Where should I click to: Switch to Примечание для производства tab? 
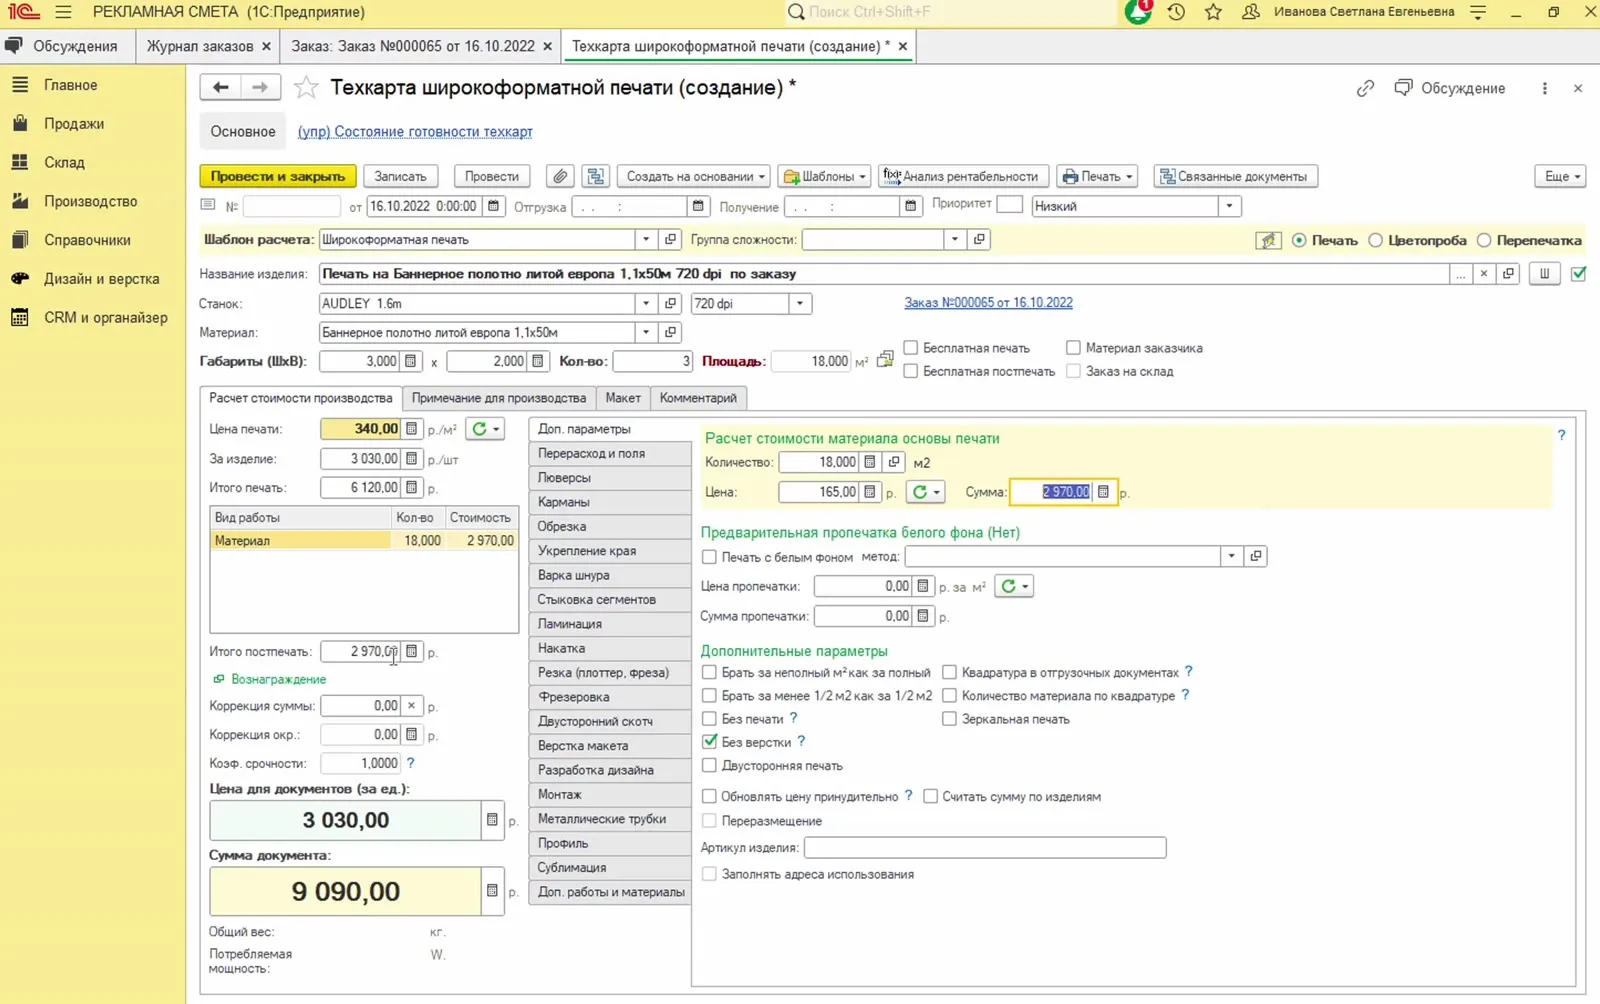499,398
